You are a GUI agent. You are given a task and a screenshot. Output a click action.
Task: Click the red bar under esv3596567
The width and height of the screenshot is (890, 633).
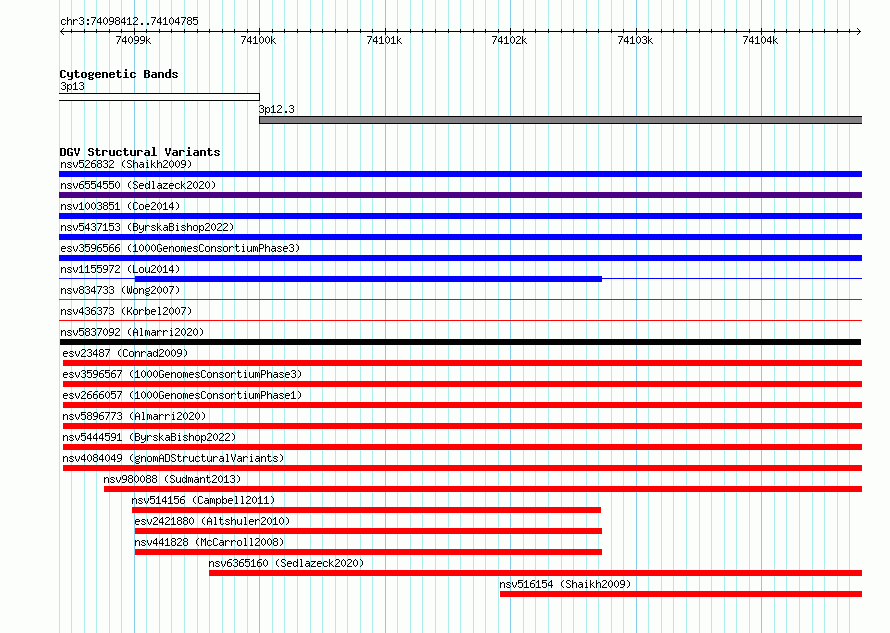(463, 384)
